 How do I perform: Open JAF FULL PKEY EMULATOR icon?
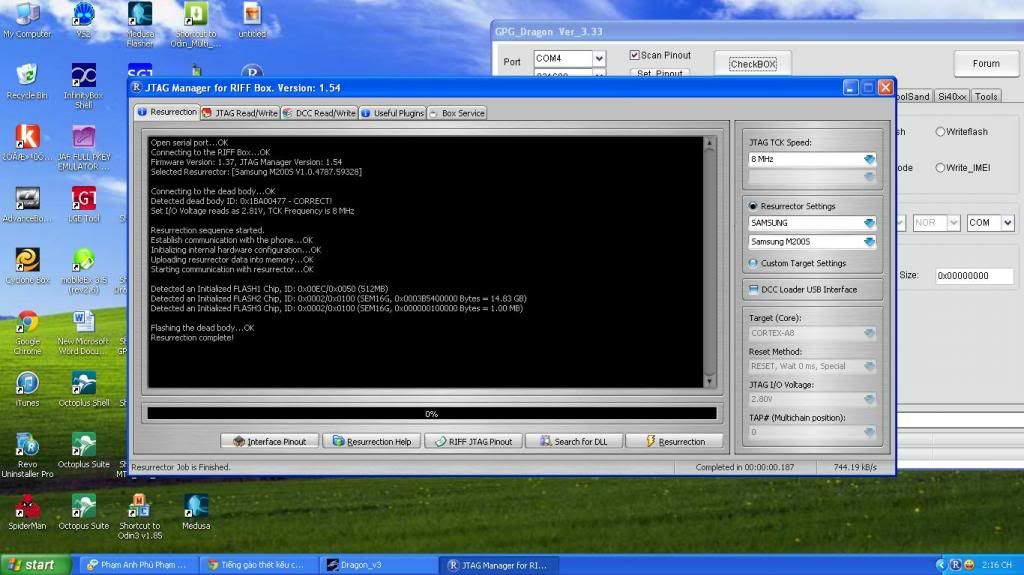[x=84, y=148]
